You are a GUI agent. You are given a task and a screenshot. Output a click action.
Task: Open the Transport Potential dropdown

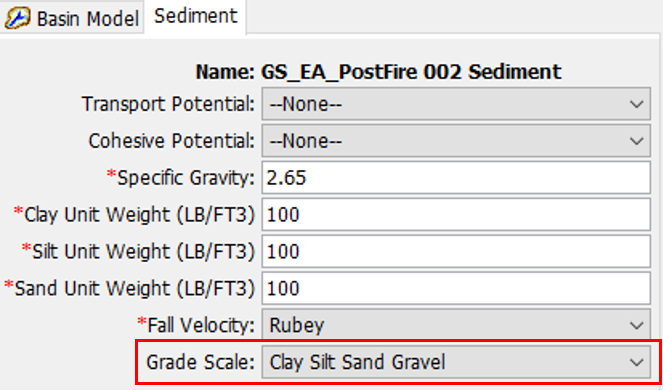456,104
